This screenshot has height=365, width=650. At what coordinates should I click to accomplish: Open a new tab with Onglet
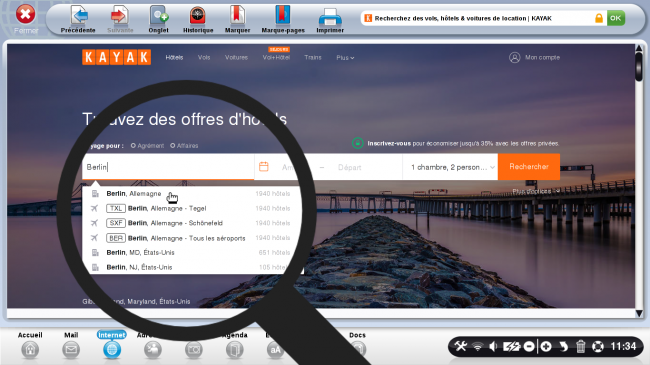click(158, 19)
